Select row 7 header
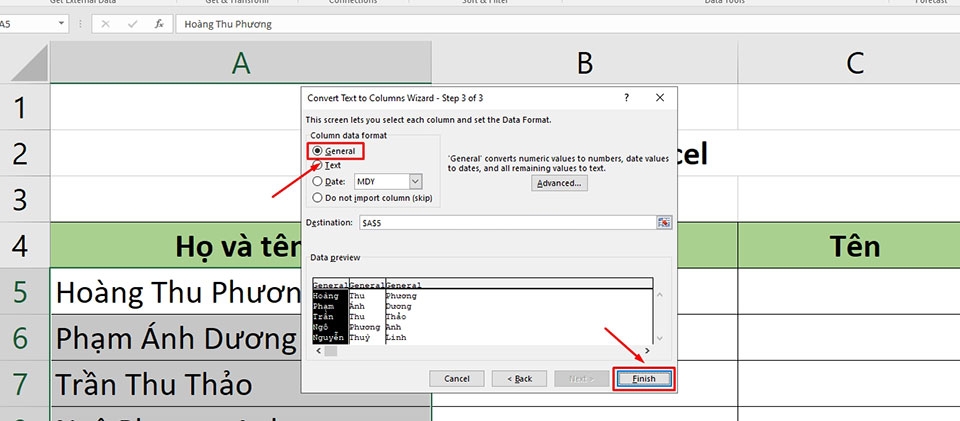The image size is (960, 421). (24, 384)
